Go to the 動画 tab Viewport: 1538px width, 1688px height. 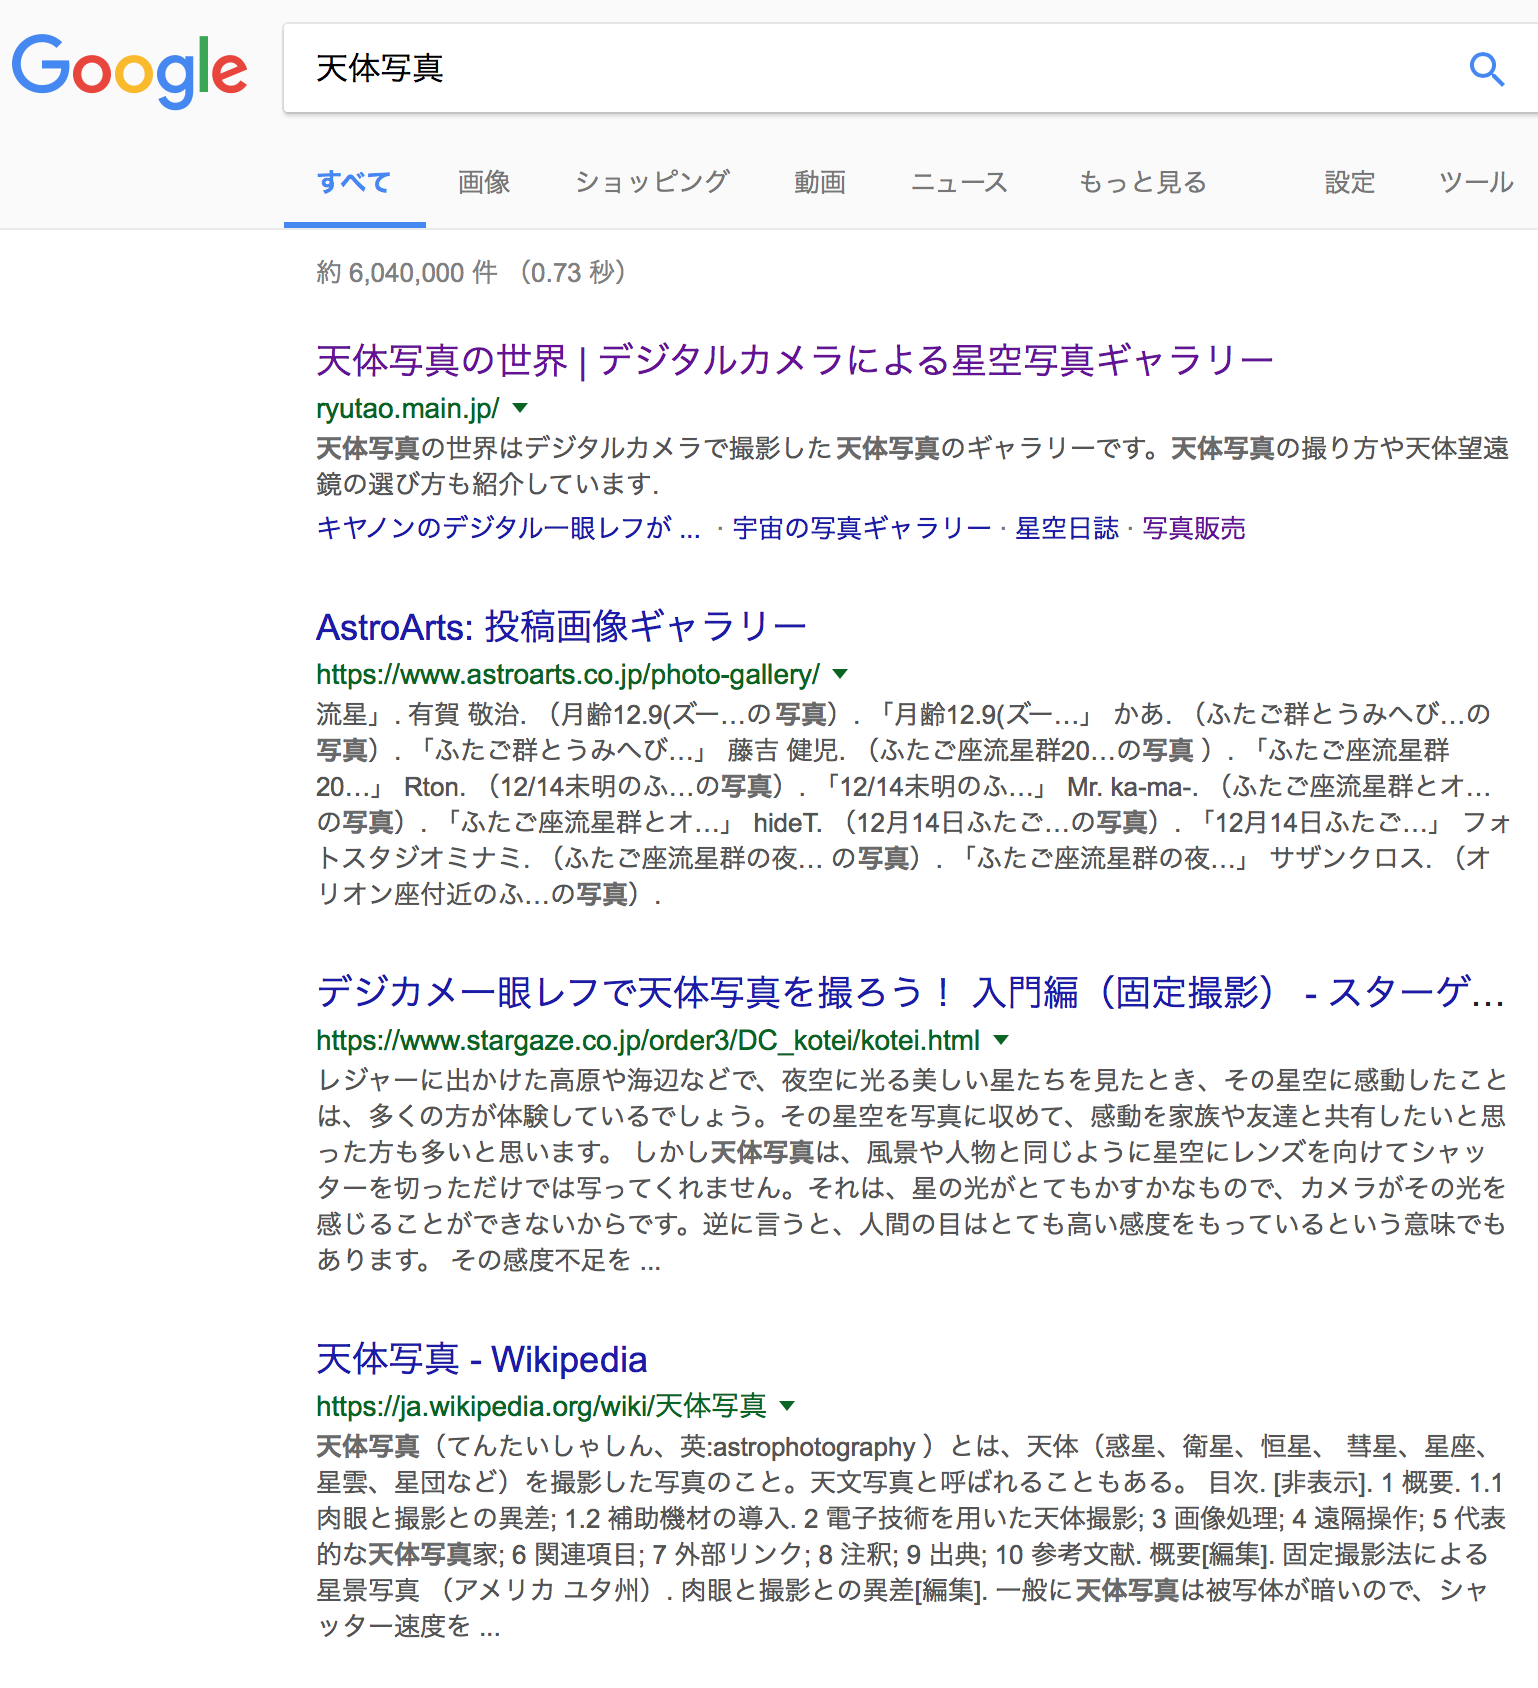(x=820, y=182)
